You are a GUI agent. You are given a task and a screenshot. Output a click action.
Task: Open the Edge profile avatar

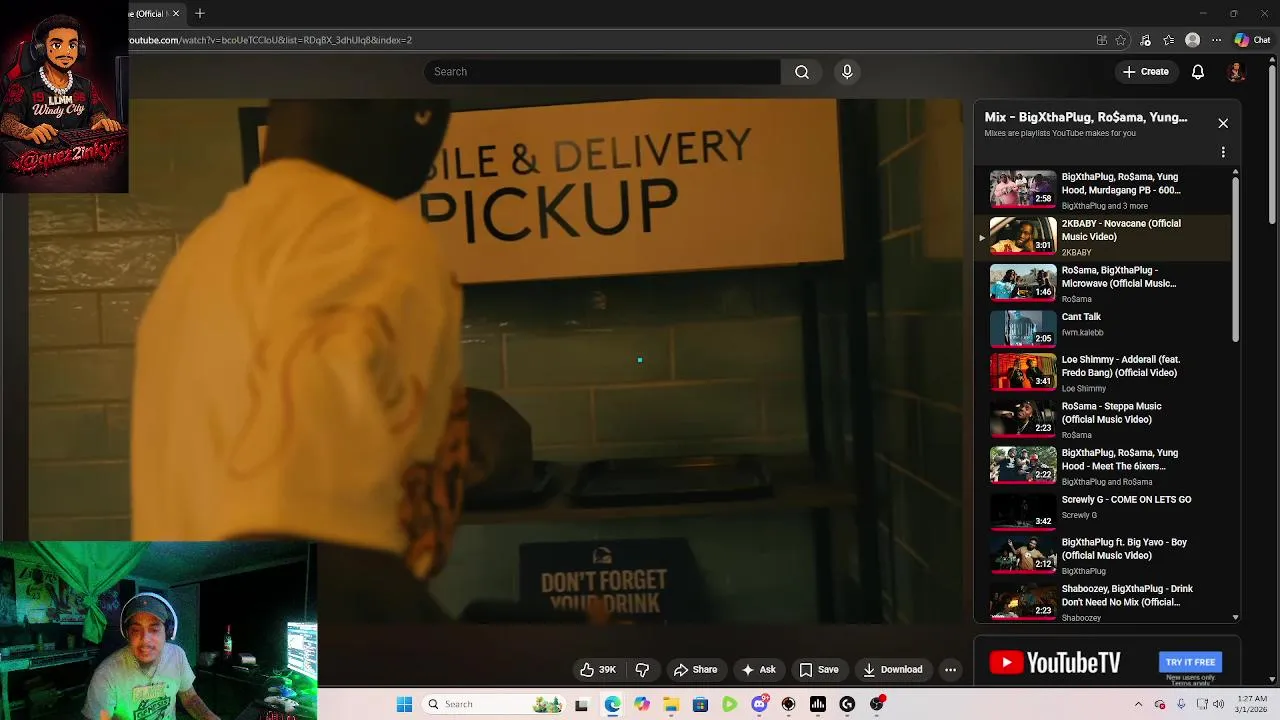[x=1192, y=40]
